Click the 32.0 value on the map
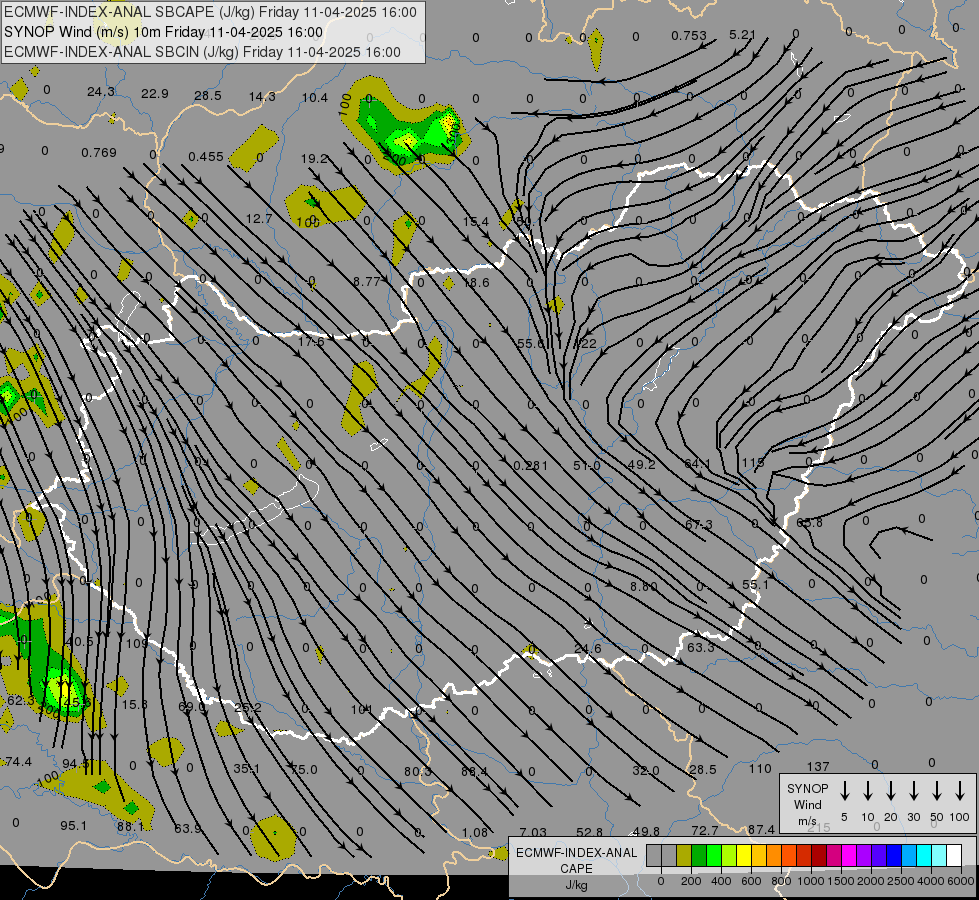The height and width of the screenshot is (900, 979). coord(646,771)
